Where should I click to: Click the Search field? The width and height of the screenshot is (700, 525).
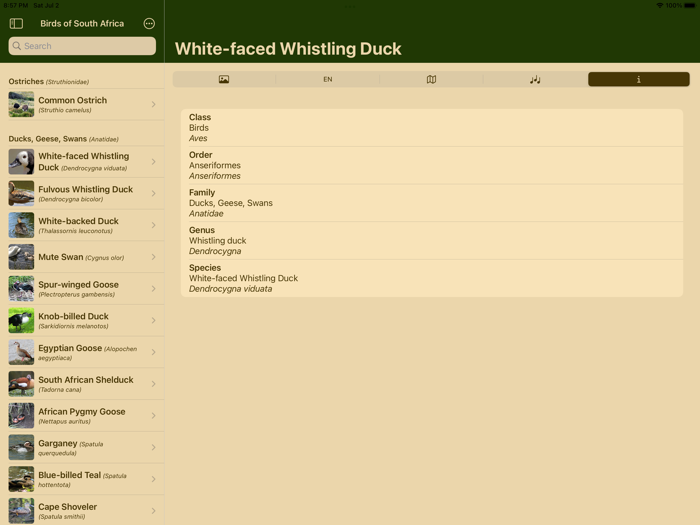82,46
